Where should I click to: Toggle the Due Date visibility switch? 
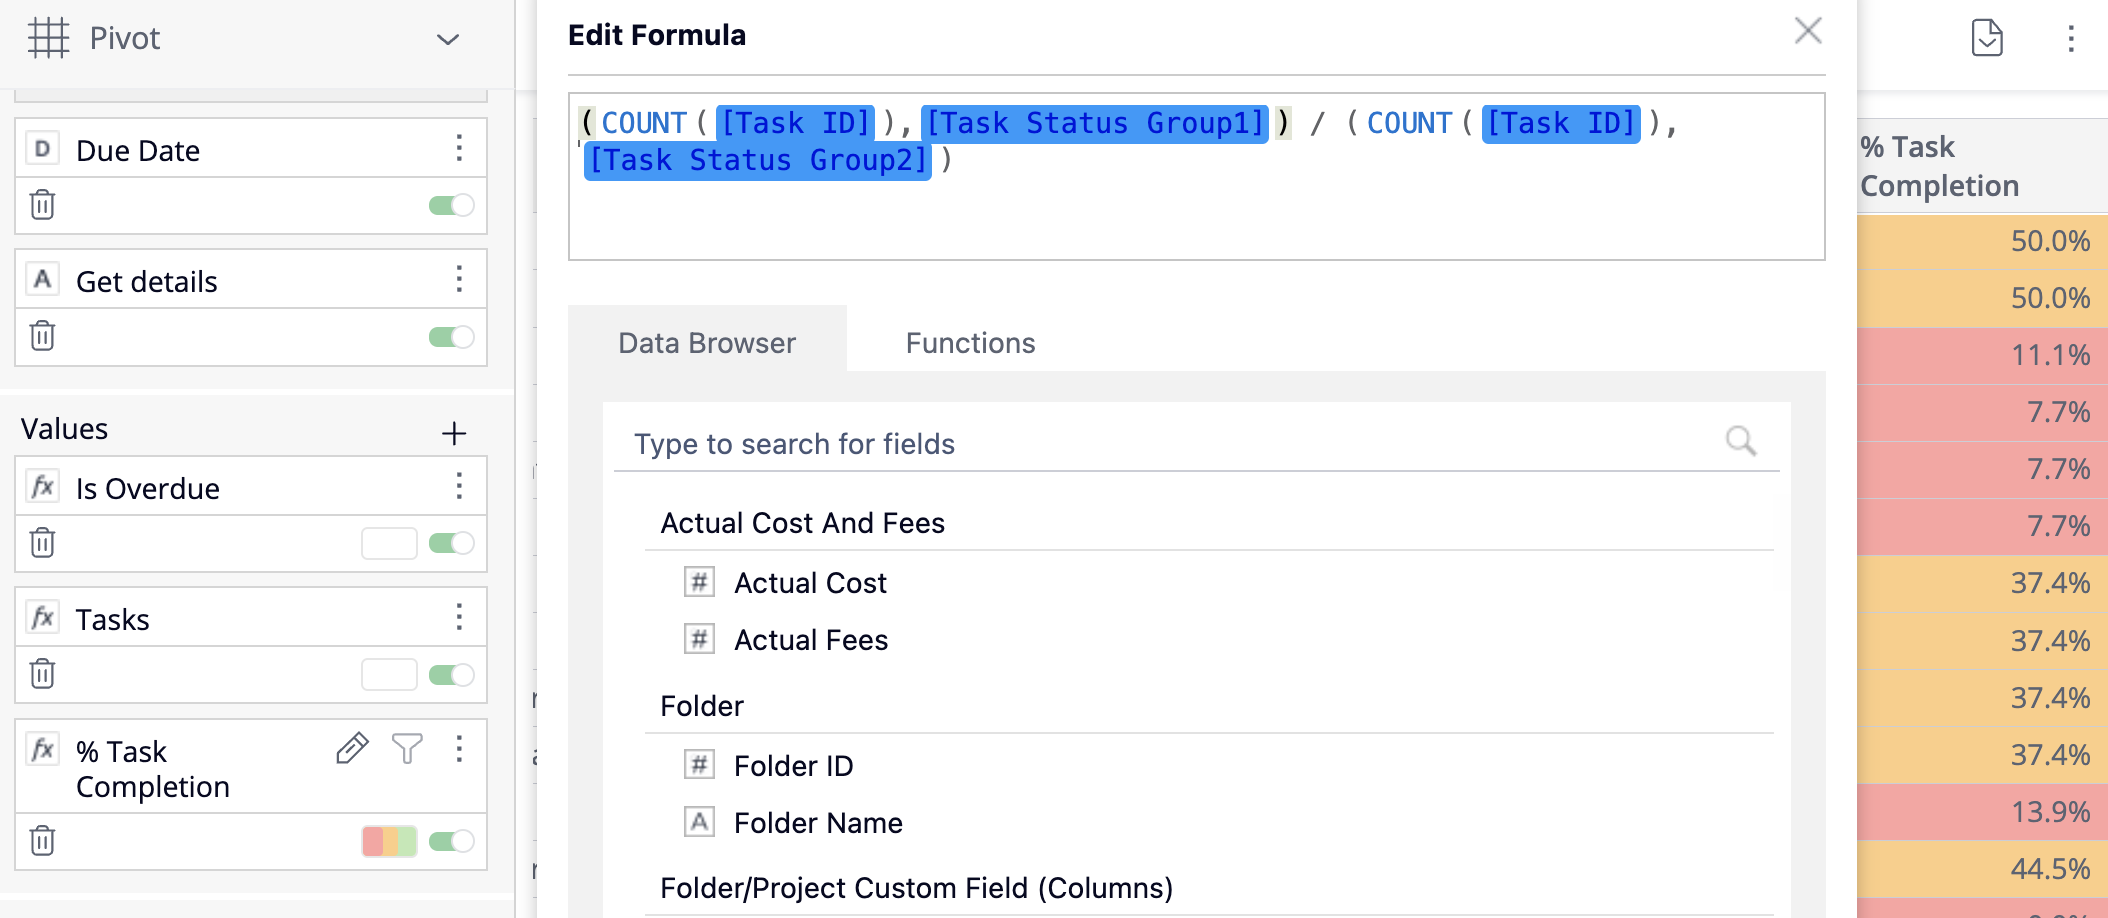coord(451,205)
